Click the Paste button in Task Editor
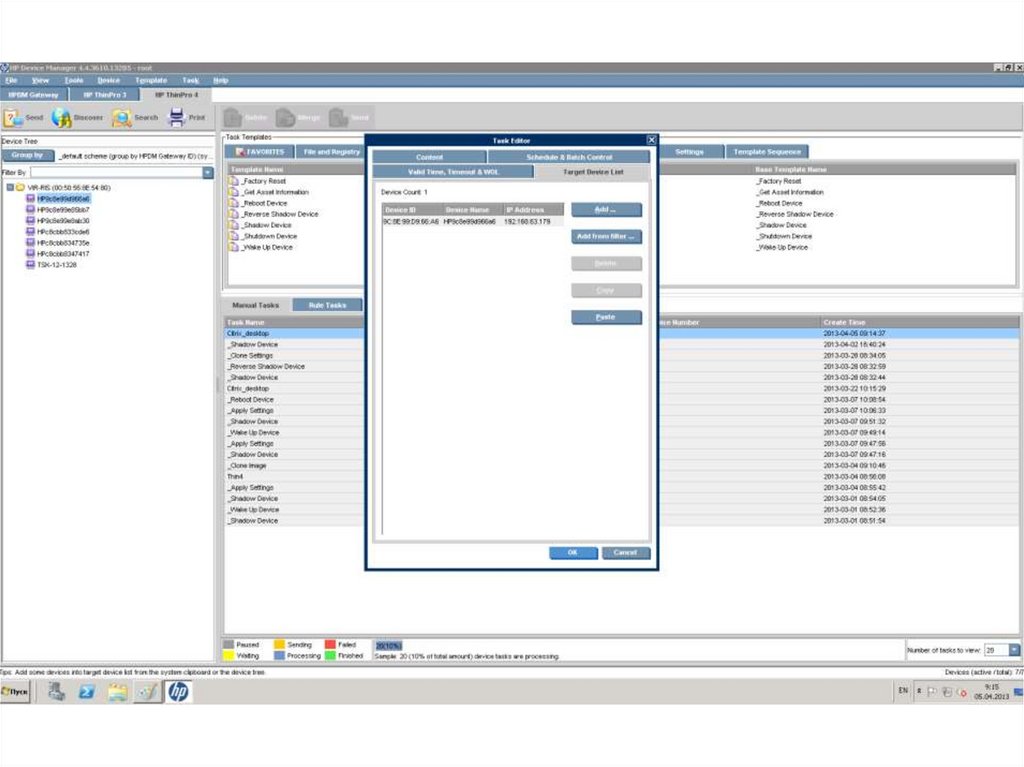The image size is (1024, 767). tap(606, 317)
